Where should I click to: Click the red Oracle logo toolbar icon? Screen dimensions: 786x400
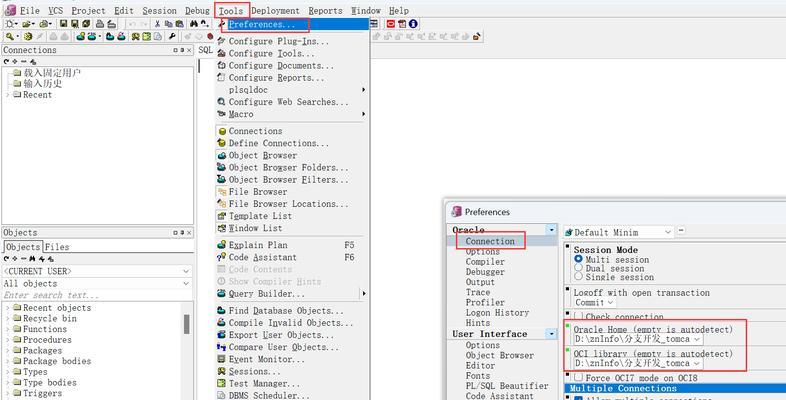pyautogui.click(x=390, y=24)
